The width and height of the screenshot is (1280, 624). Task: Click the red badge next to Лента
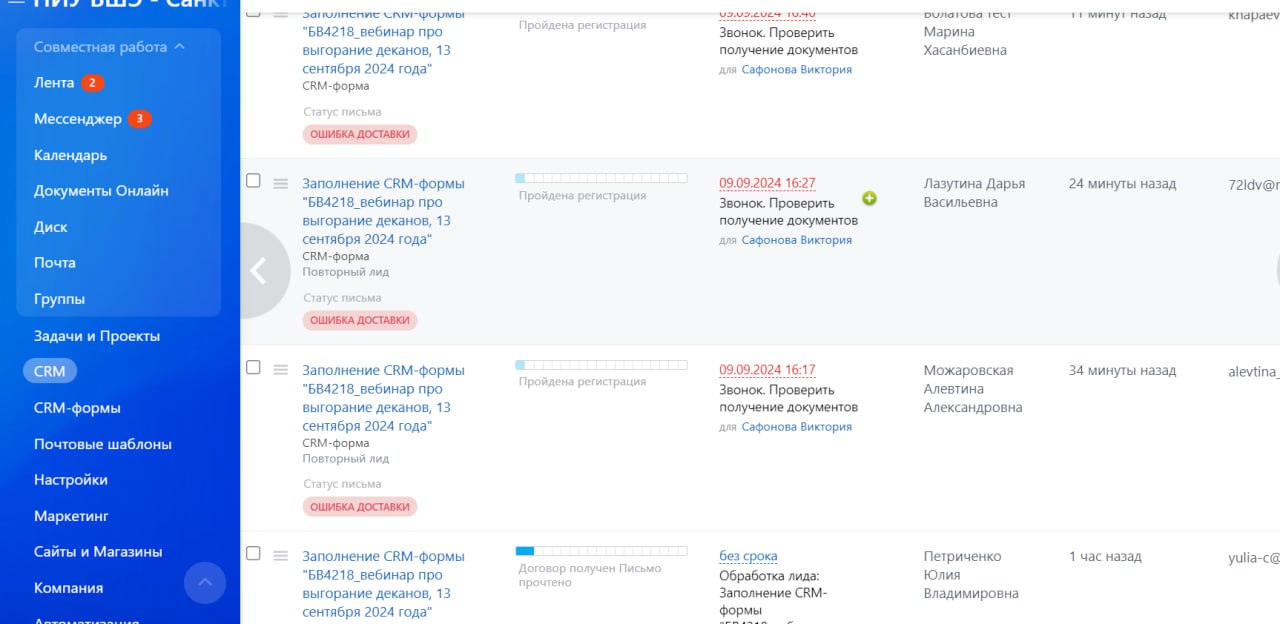(x=93, y=83)
